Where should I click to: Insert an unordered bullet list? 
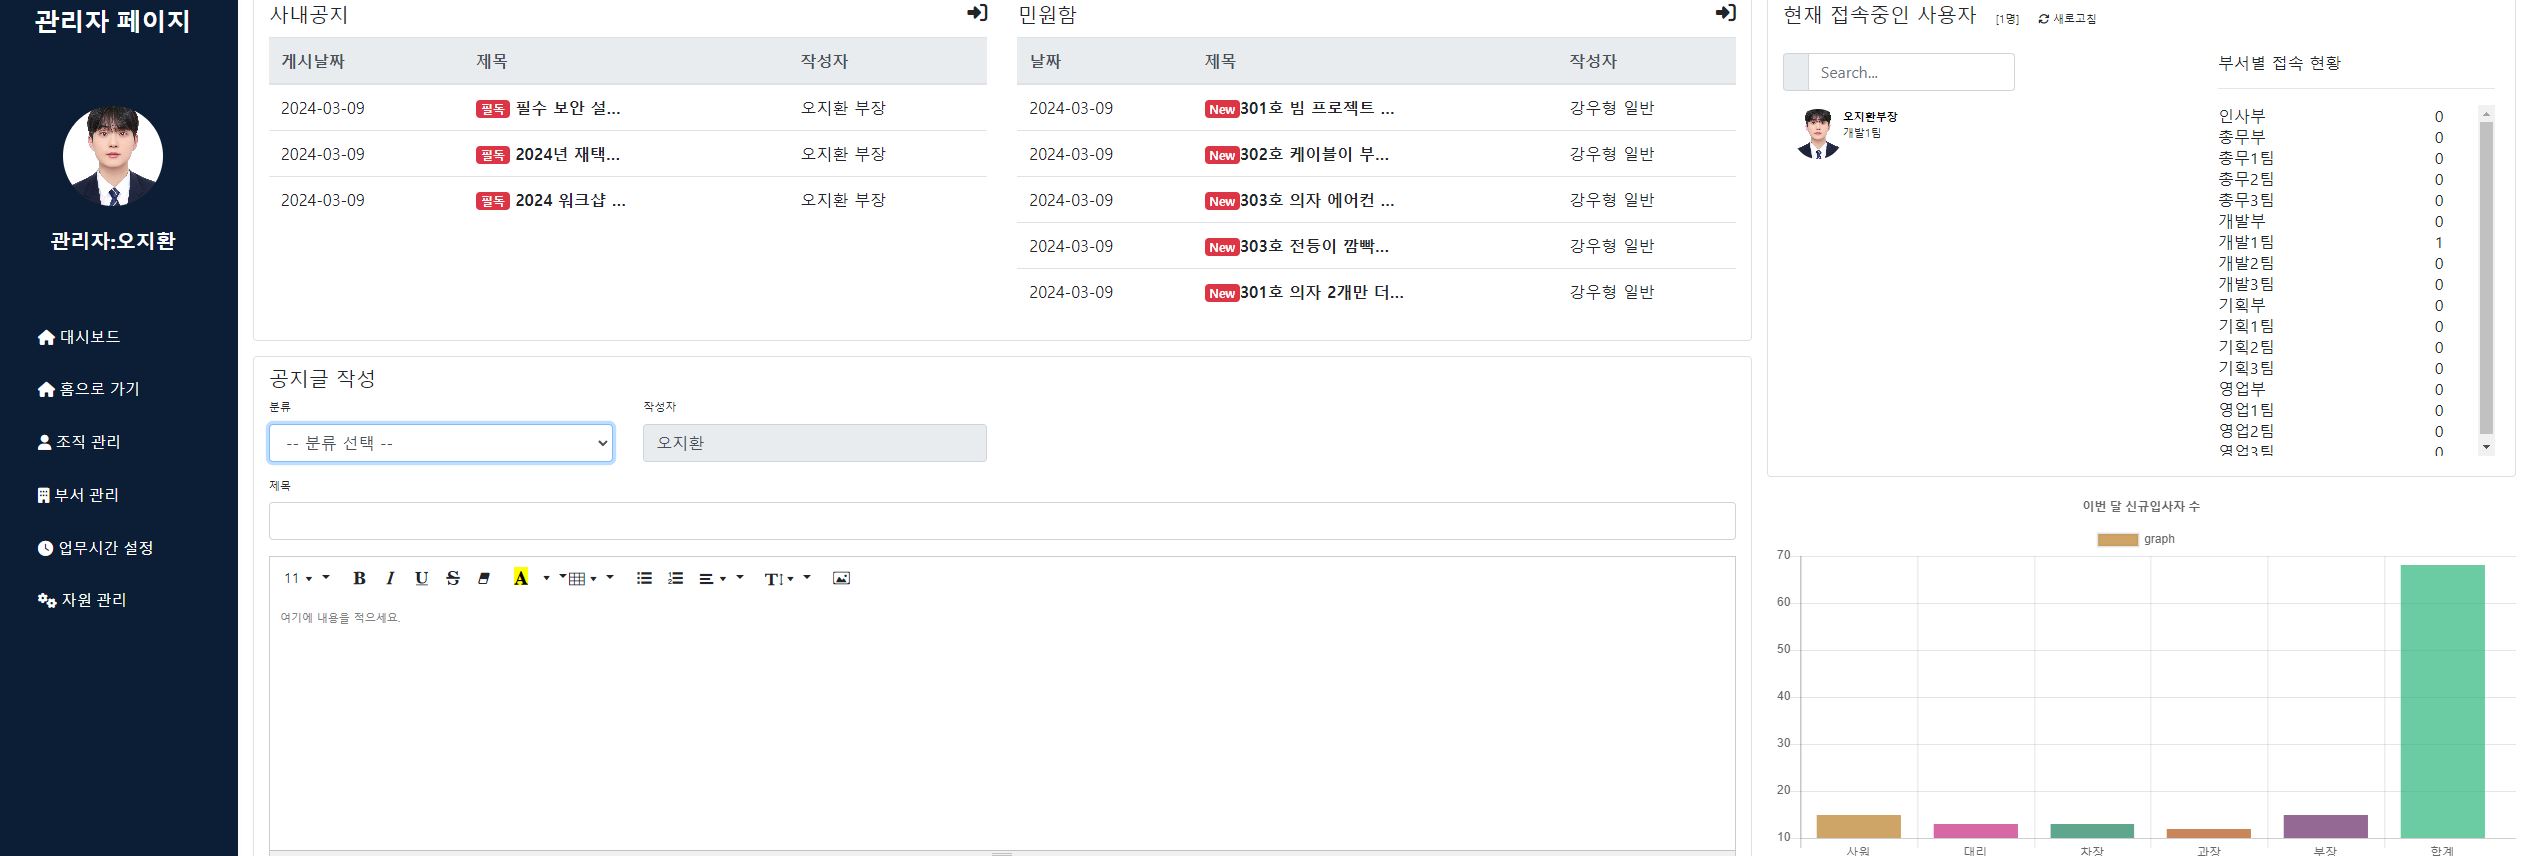pos(644,578)
